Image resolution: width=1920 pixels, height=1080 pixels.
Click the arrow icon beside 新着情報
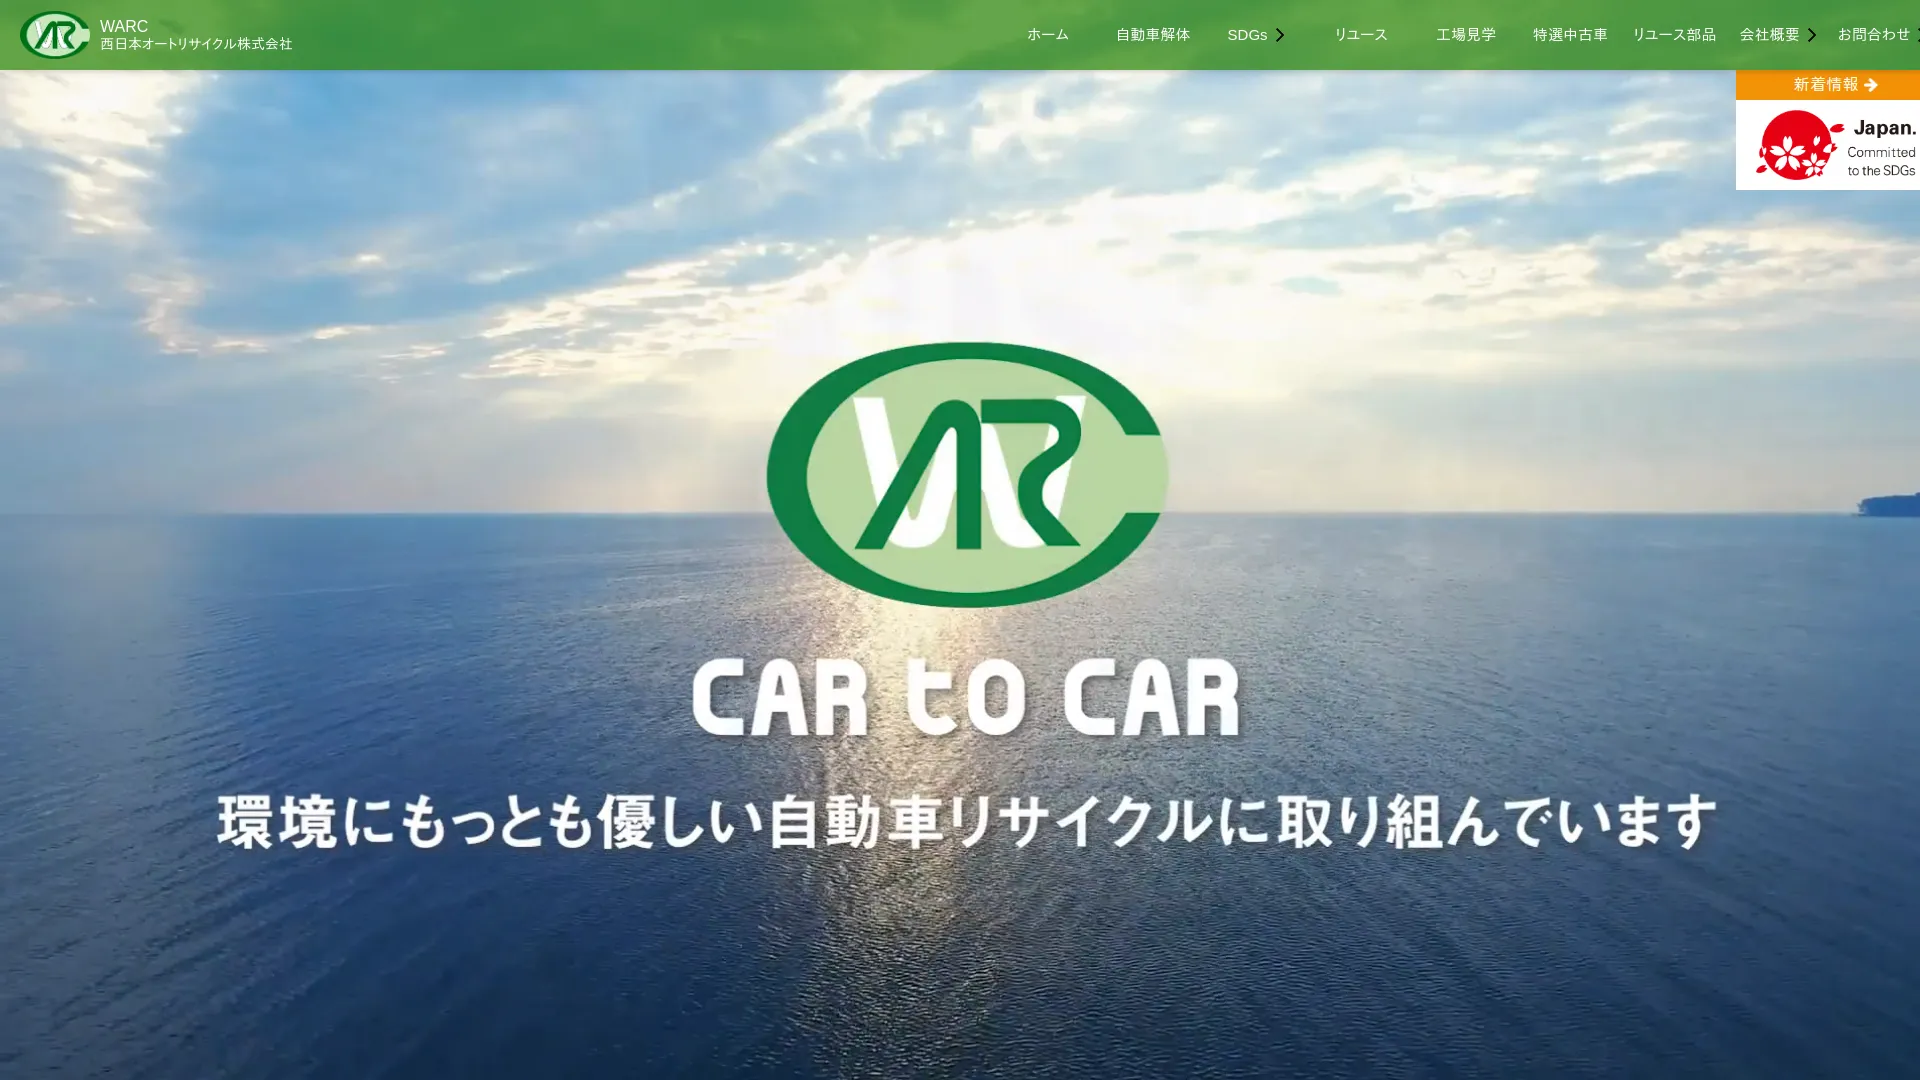1871,85
